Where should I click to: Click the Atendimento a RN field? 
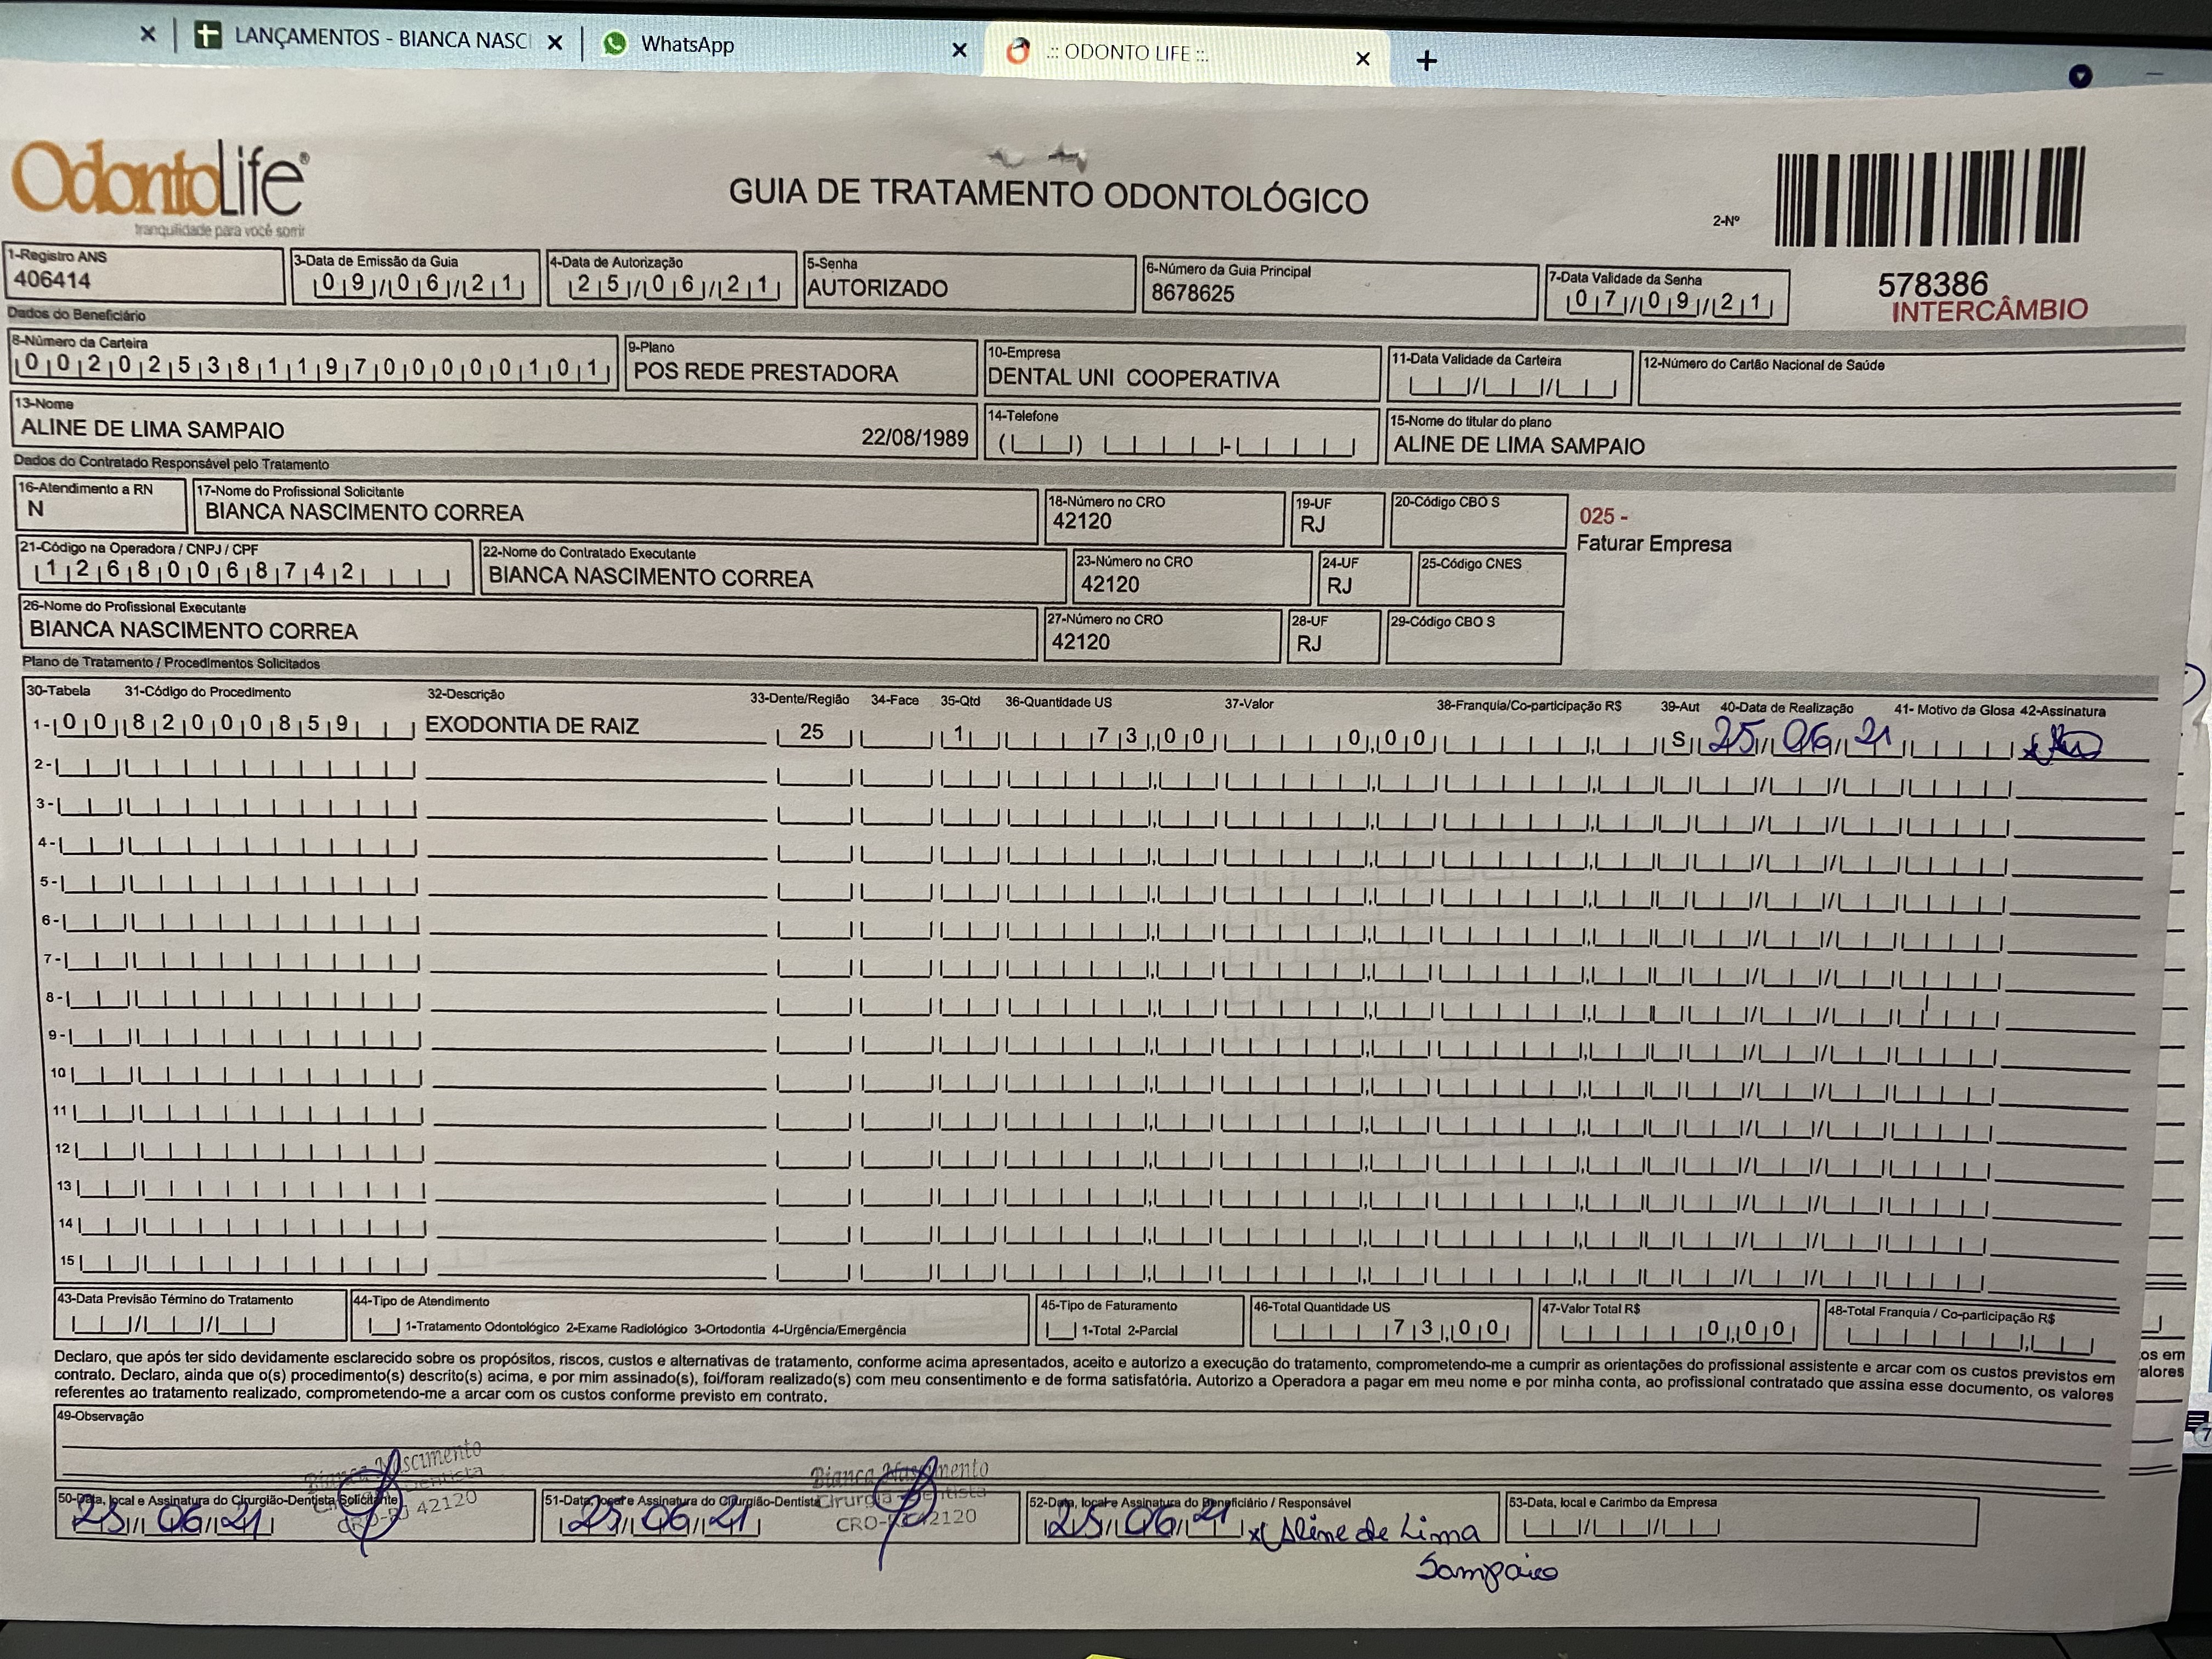coord(100,510)
